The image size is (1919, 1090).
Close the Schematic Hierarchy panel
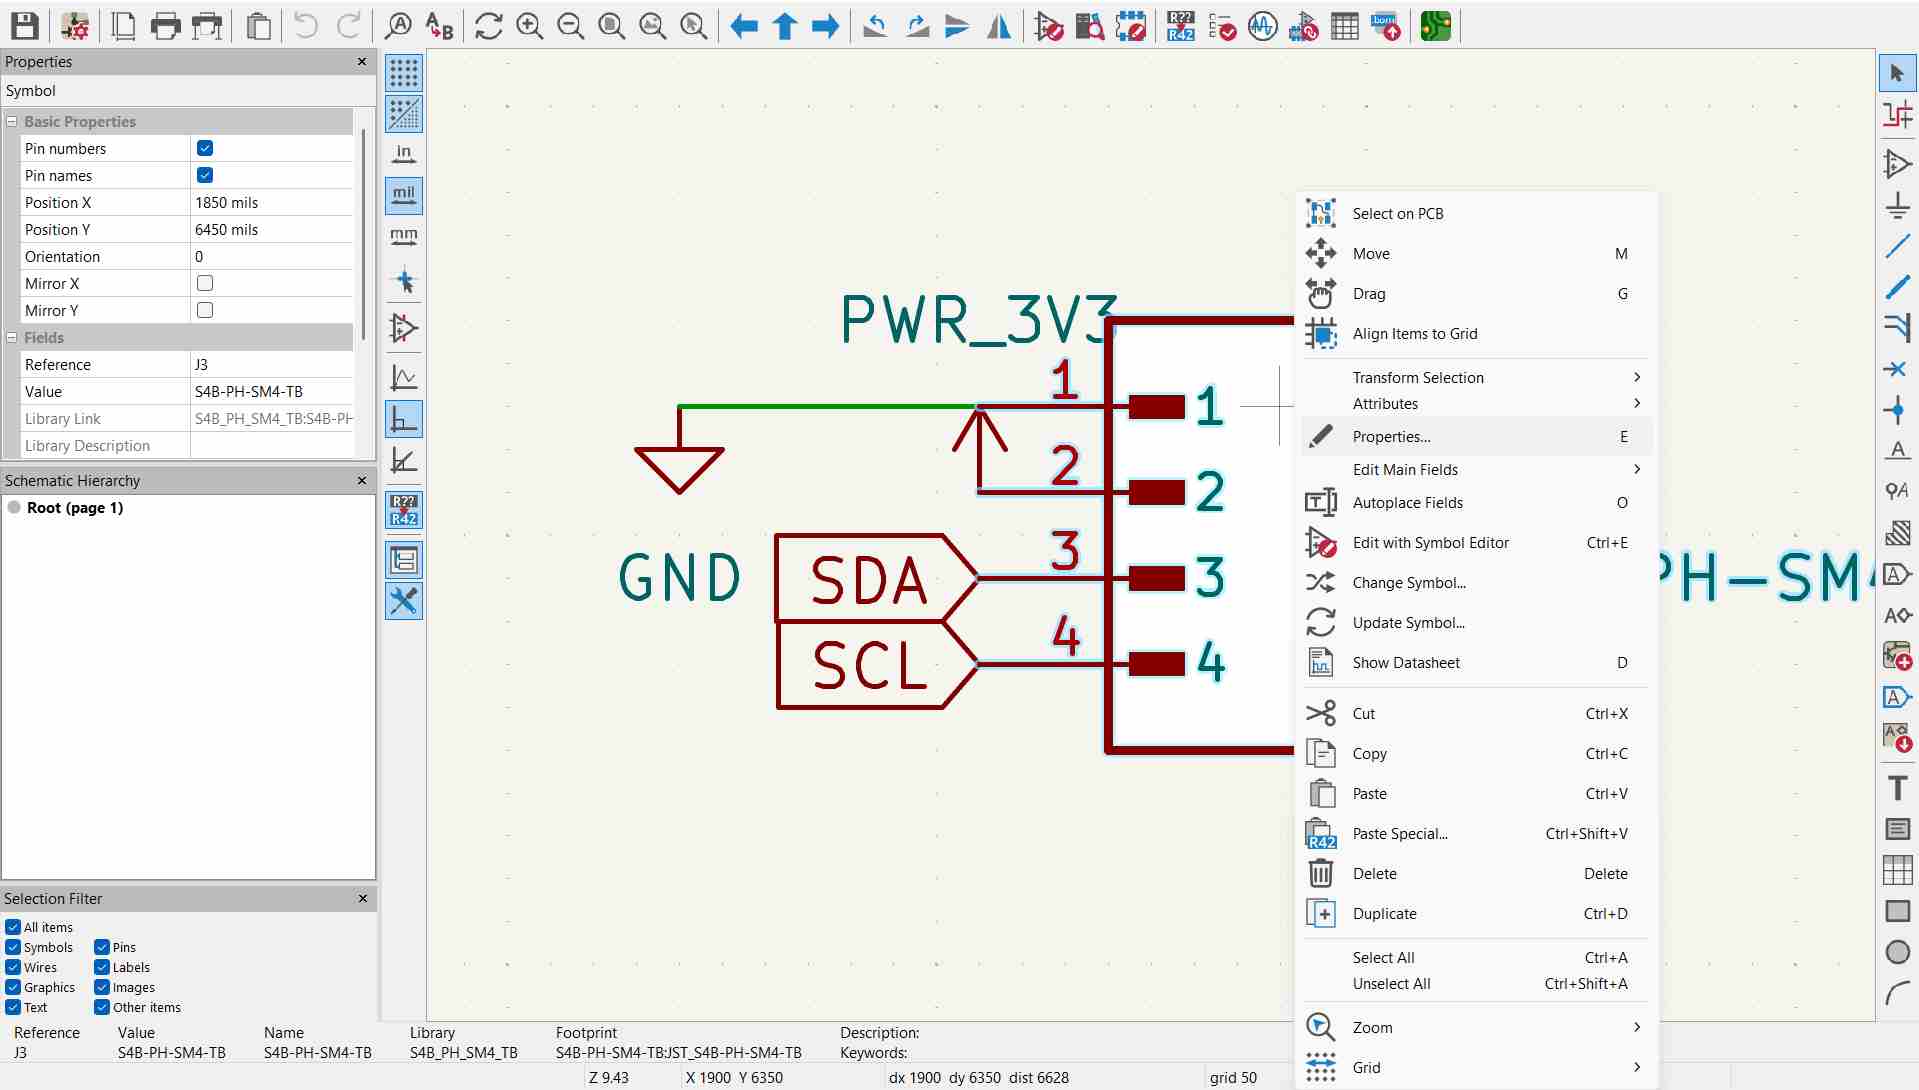pos(362,481)
